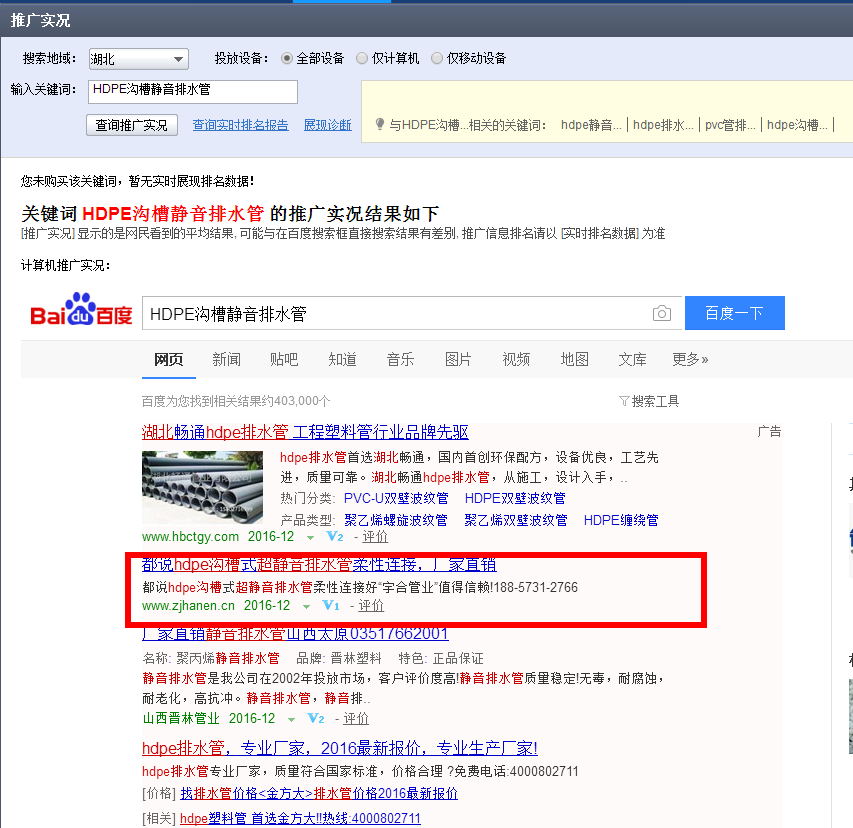Image resolution: width=853 pixels, height=828 pixels.
Task: Click the 搜索工具 link
Action: [x=655, y=401]
